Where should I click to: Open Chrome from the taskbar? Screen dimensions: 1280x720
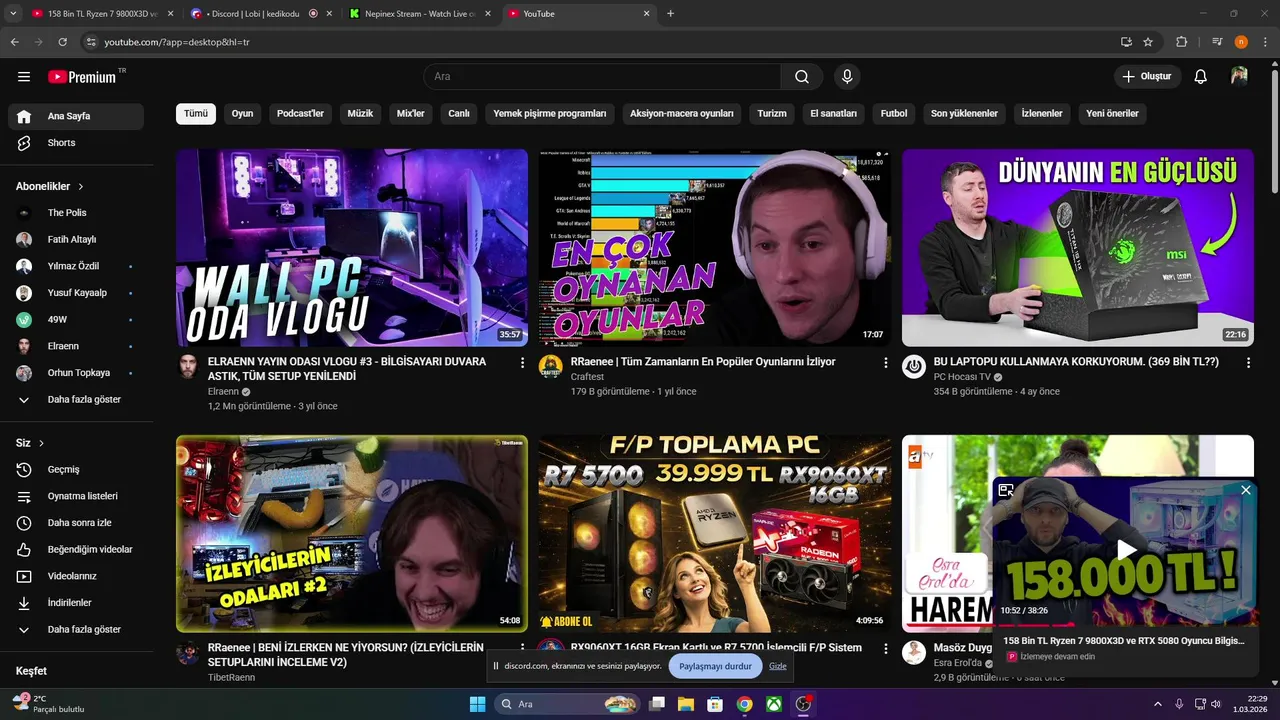[744, 704]
